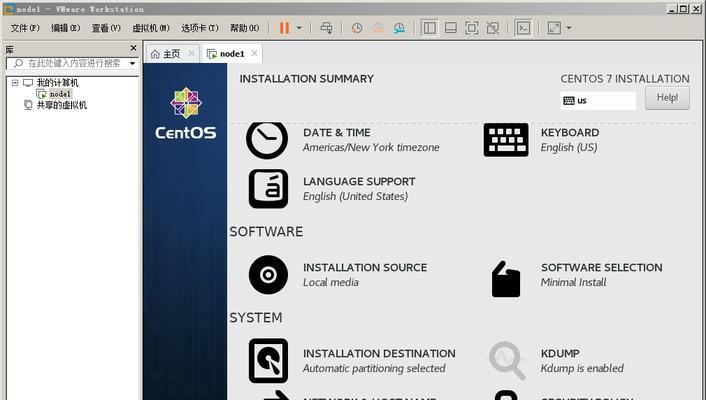706x400 pixels.
Task: Open KDUMP Kdump is enabled label
Action: (x=582, y=361)
